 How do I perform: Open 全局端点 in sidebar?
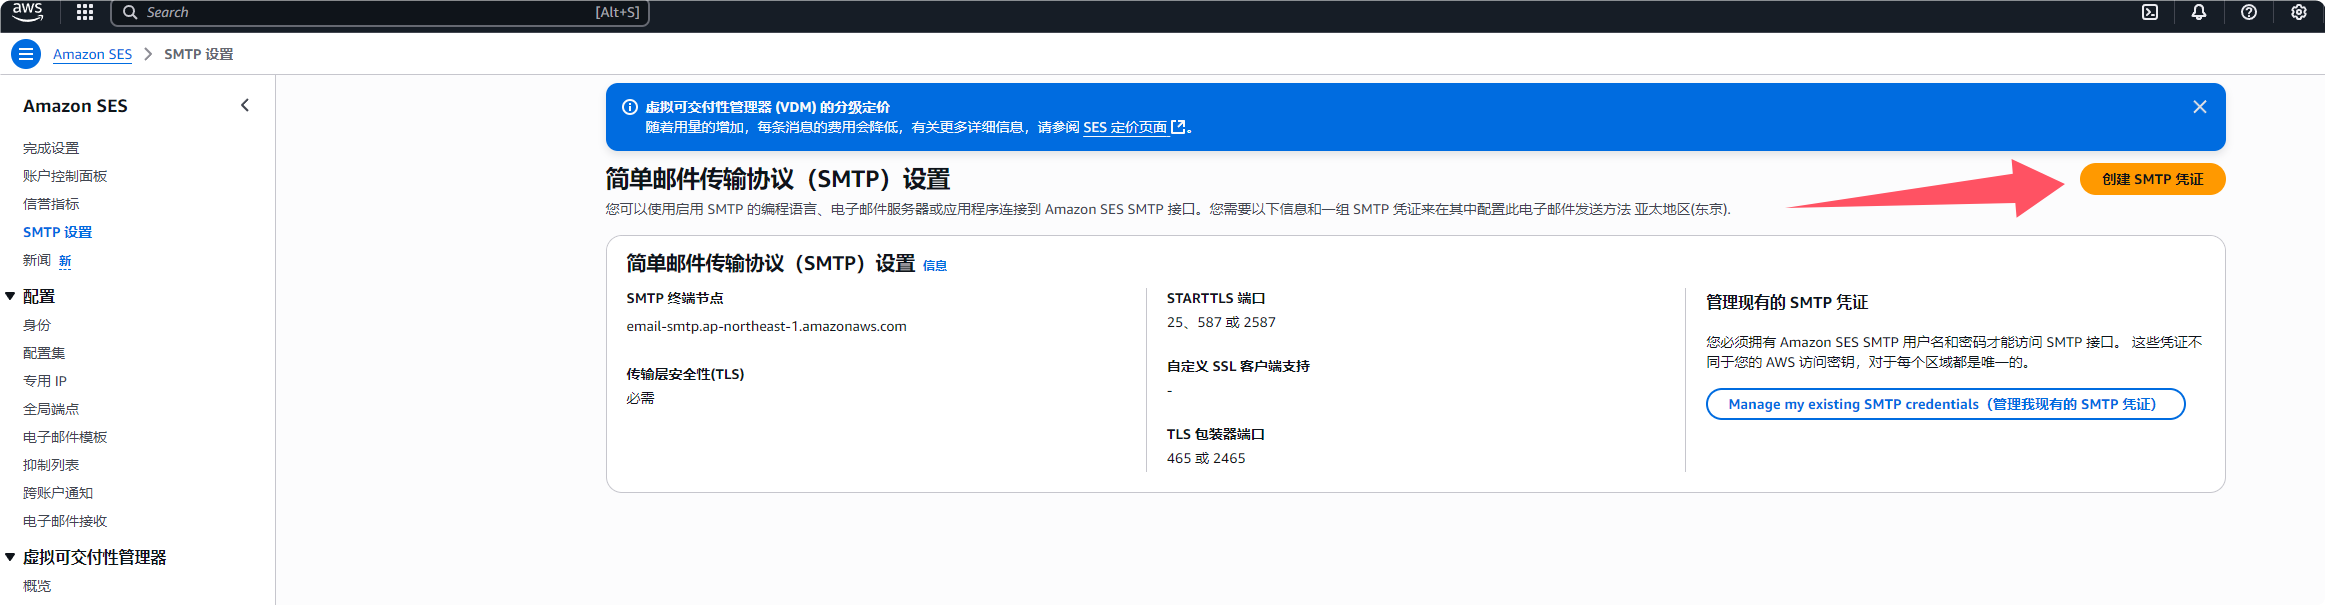[x=51, y=409]
